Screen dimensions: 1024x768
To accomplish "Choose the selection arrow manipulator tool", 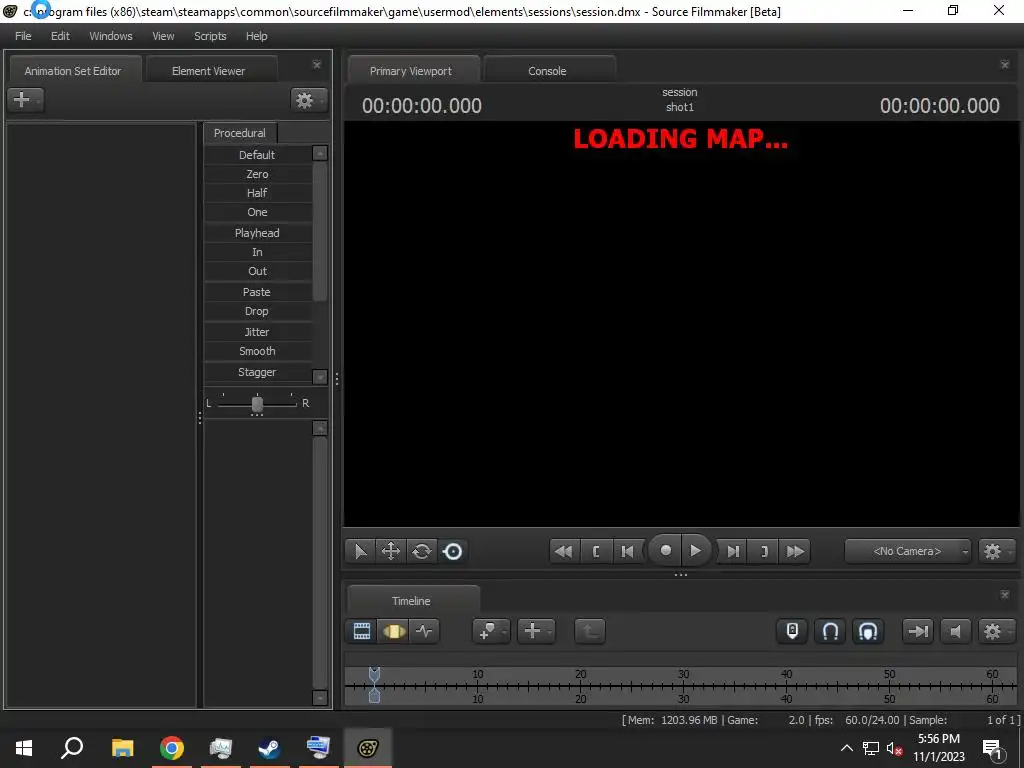I will click(x=360, y=551).
